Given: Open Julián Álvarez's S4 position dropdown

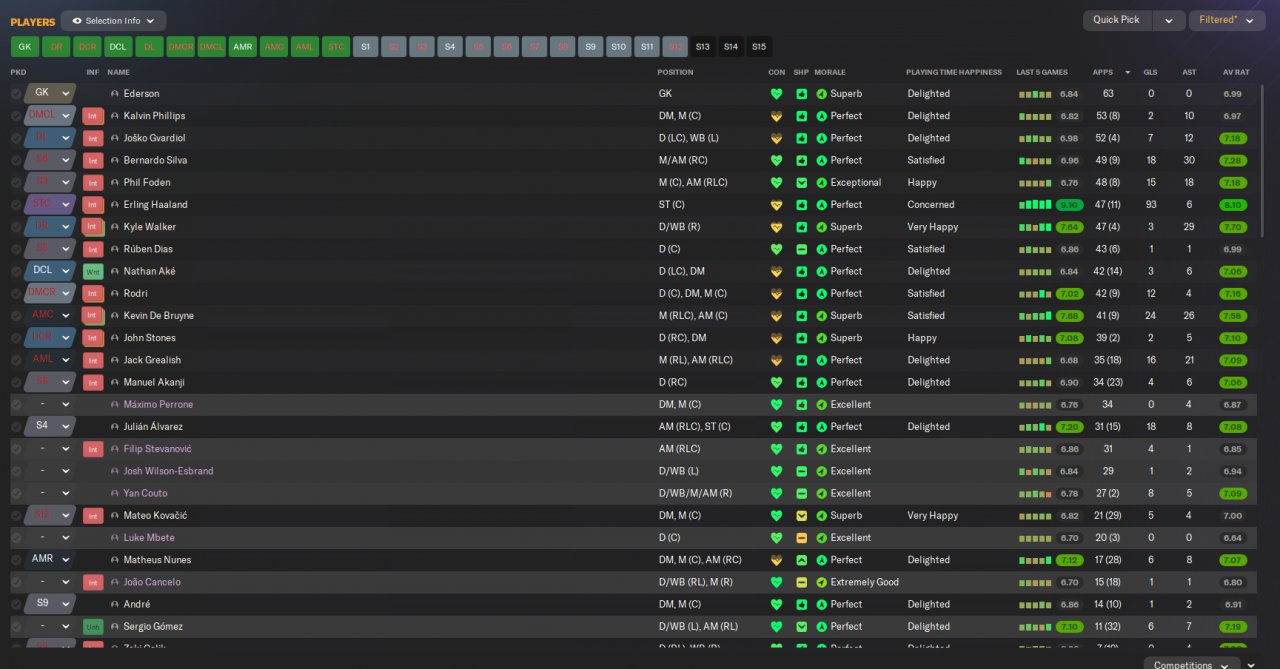Looking at the screenshot, I should coord(51,426).
